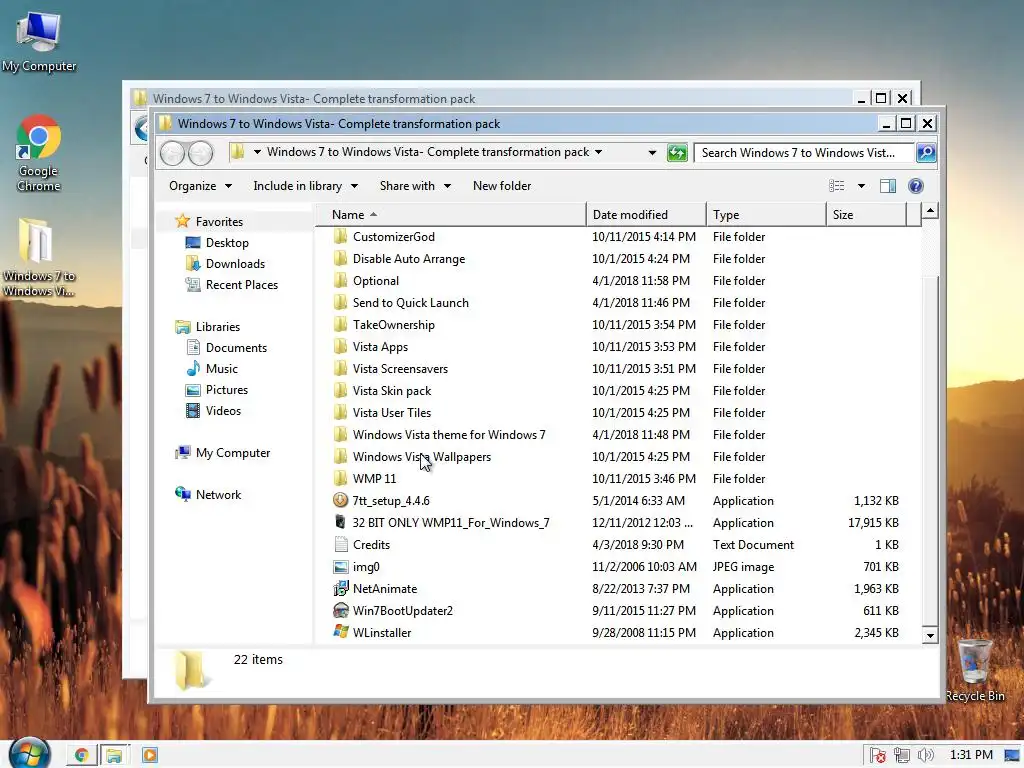
Task: Select the Send to Quick Launch folder
Action: point(411,303)
